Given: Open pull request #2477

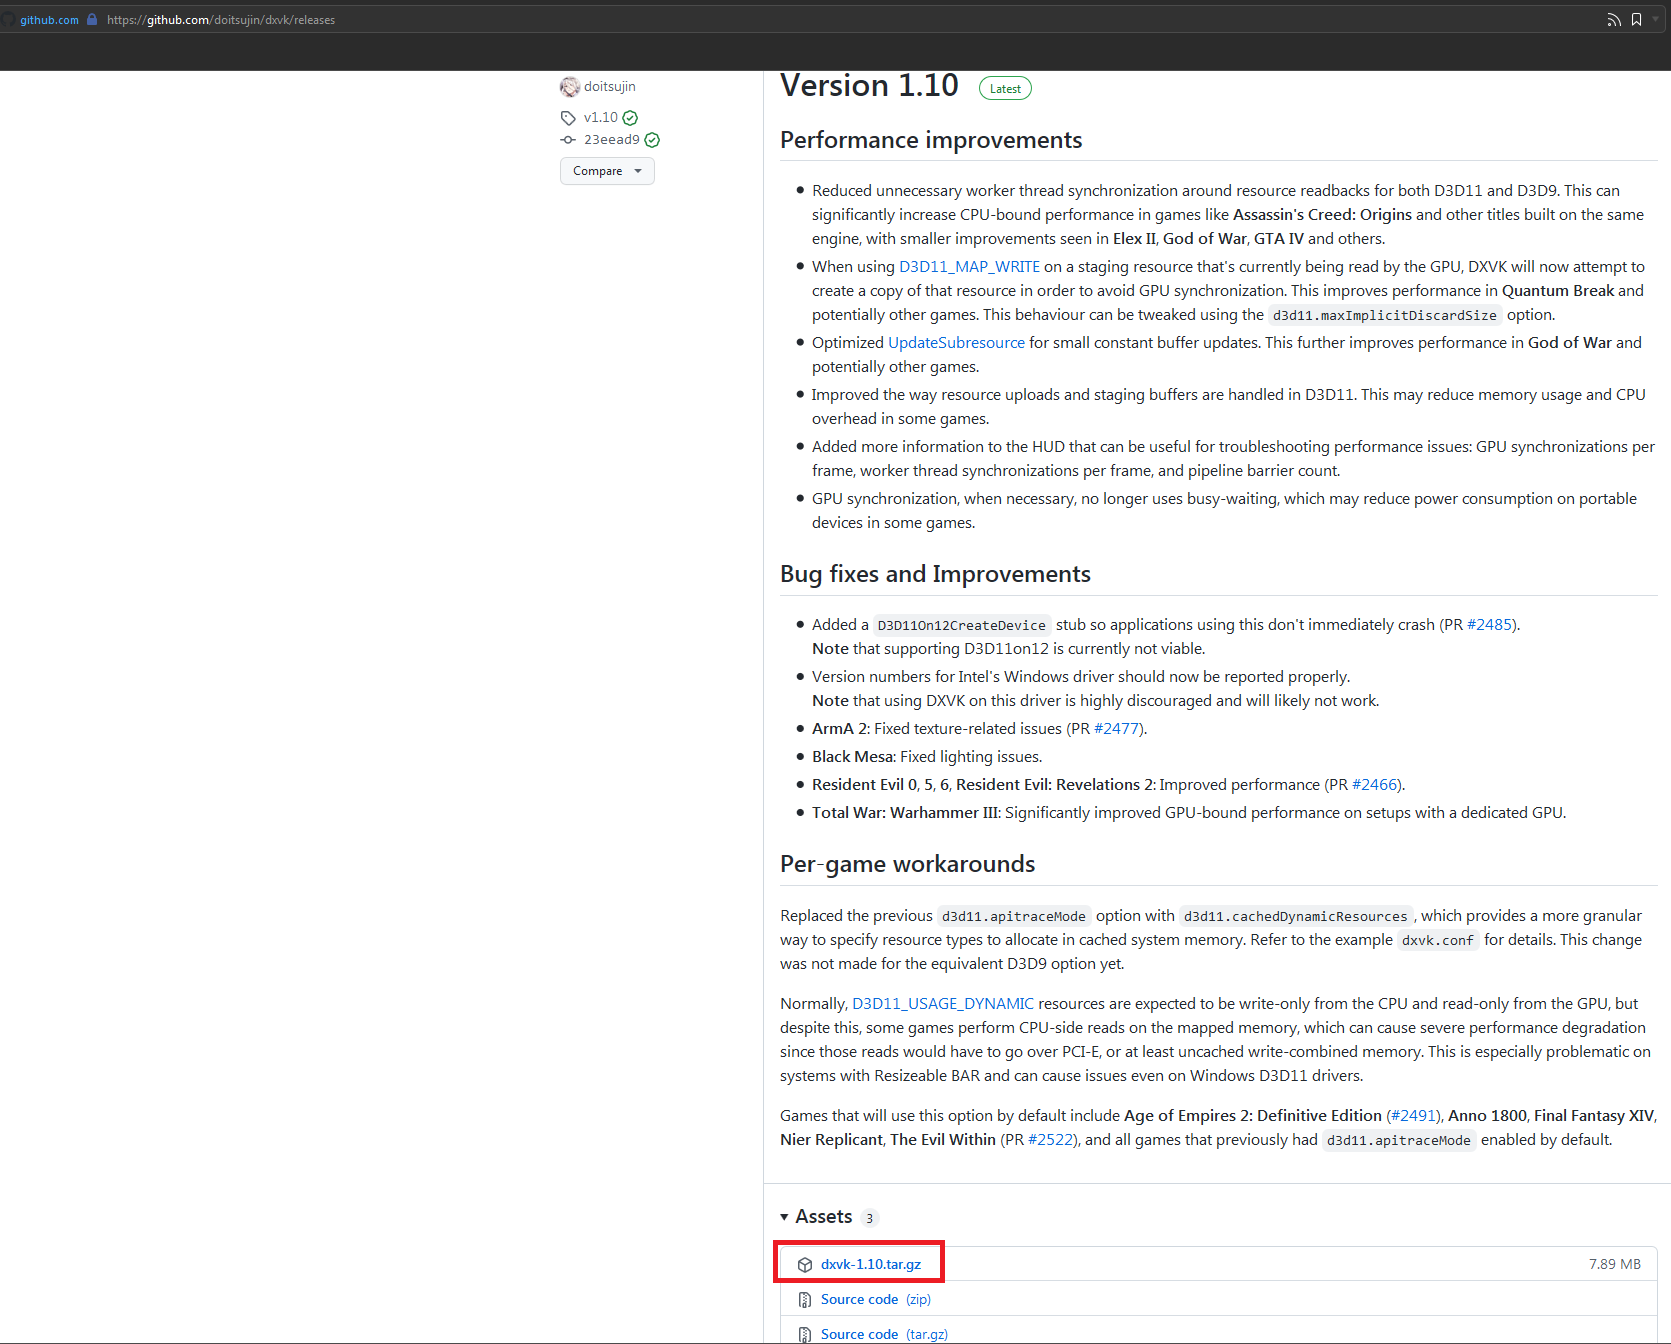Looking at the screenshot, I should [x=1117, y=729].
